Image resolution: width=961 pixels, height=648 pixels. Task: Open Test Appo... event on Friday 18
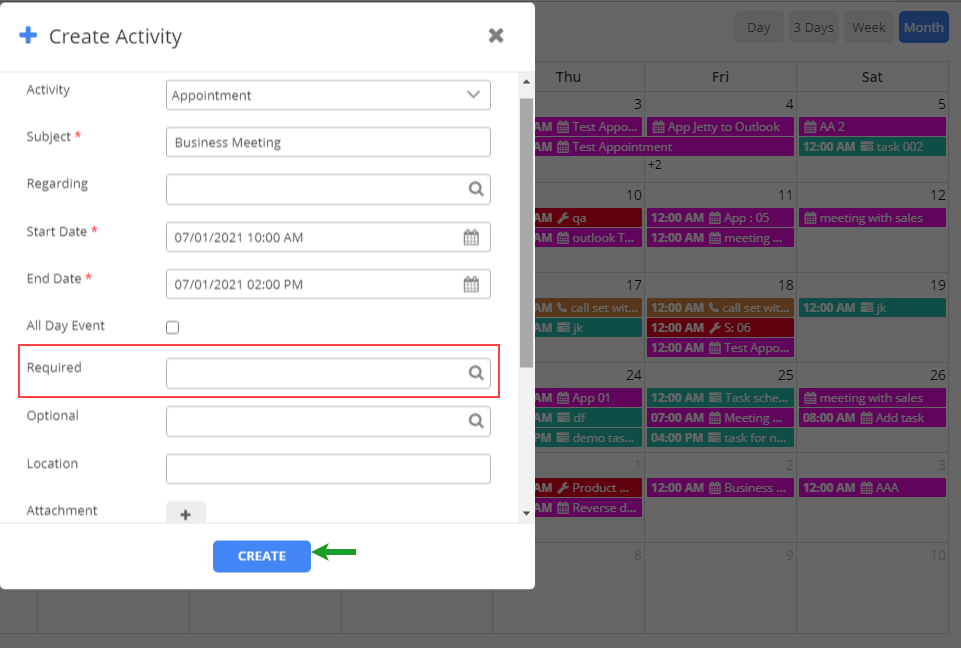tap(720, 348)
